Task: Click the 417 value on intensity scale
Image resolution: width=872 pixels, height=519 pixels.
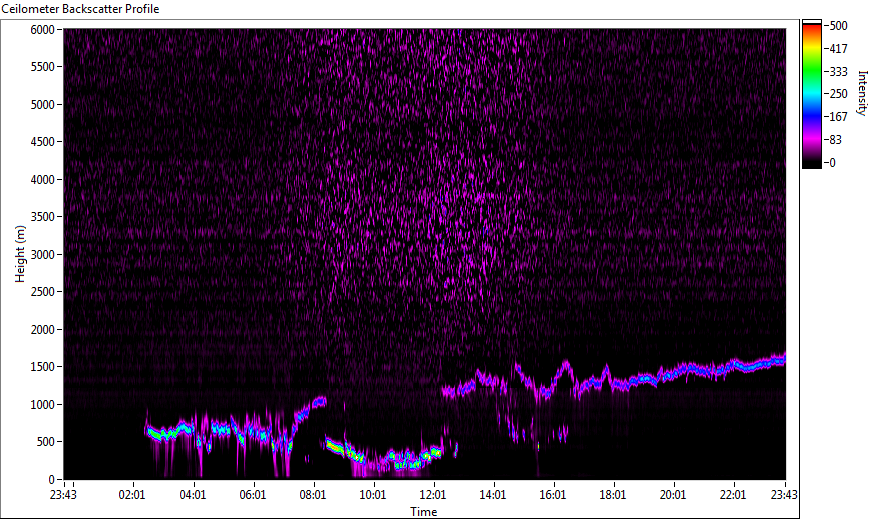Action: click(838, 48)
